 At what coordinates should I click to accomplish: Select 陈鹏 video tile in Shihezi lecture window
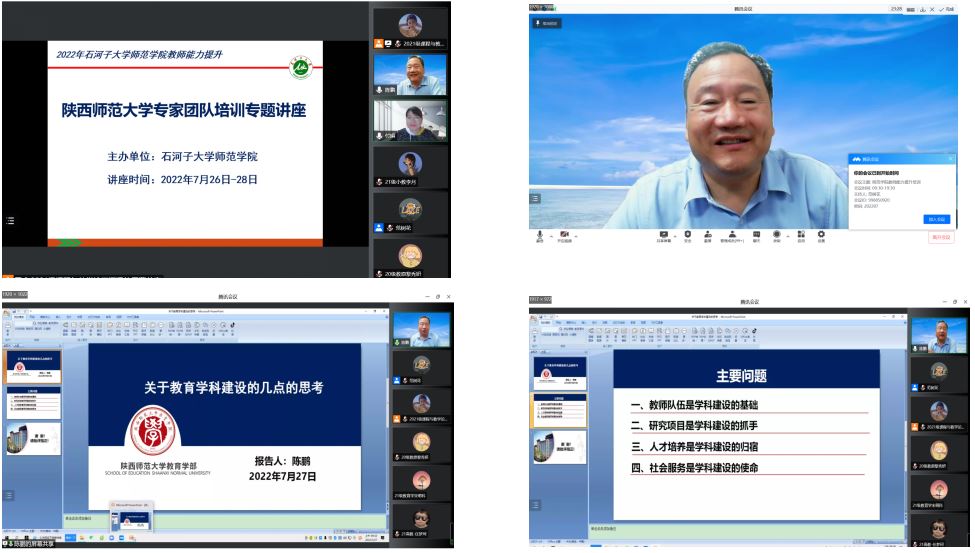(410, 75)
